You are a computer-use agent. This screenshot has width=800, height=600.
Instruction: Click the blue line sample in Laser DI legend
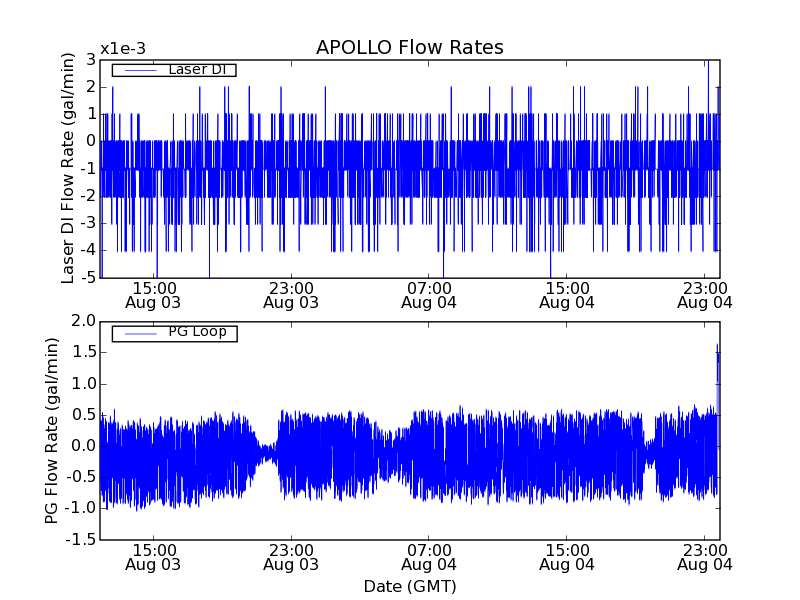pos(138,70)
